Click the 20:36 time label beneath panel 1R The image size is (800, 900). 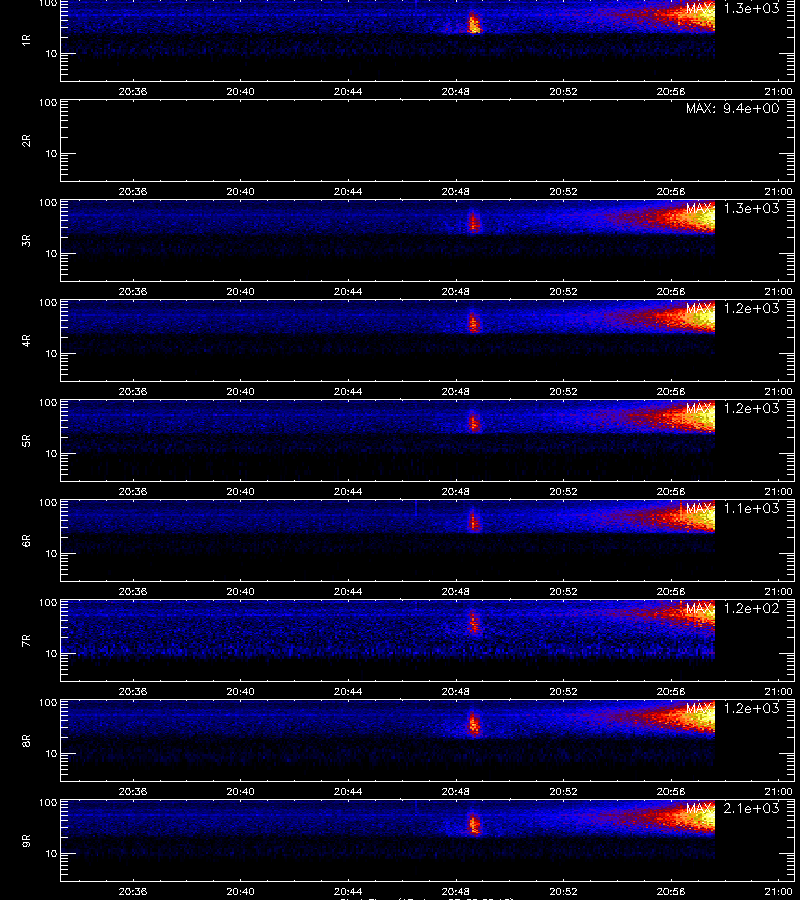(x=133, y=91)
